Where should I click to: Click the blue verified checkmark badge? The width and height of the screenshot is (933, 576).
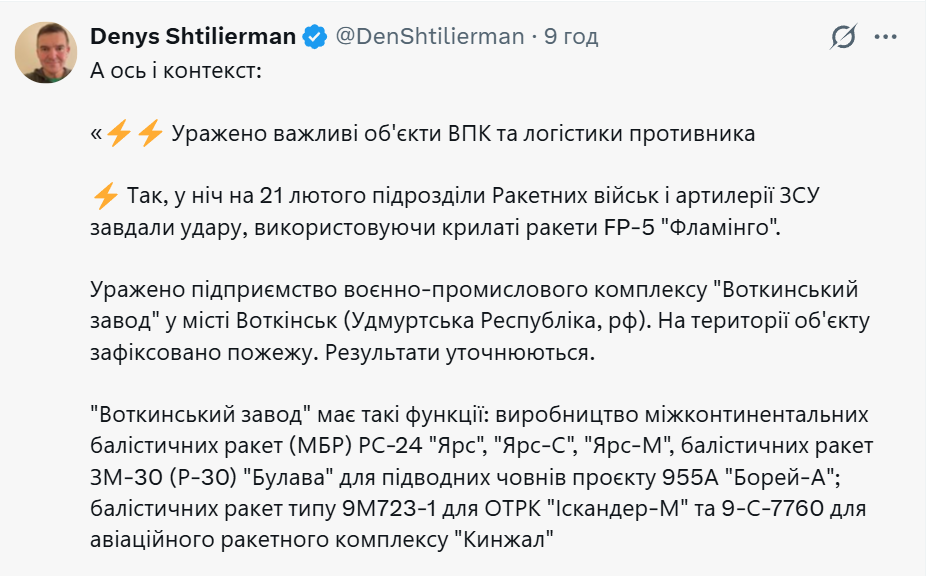click(316, 37)
